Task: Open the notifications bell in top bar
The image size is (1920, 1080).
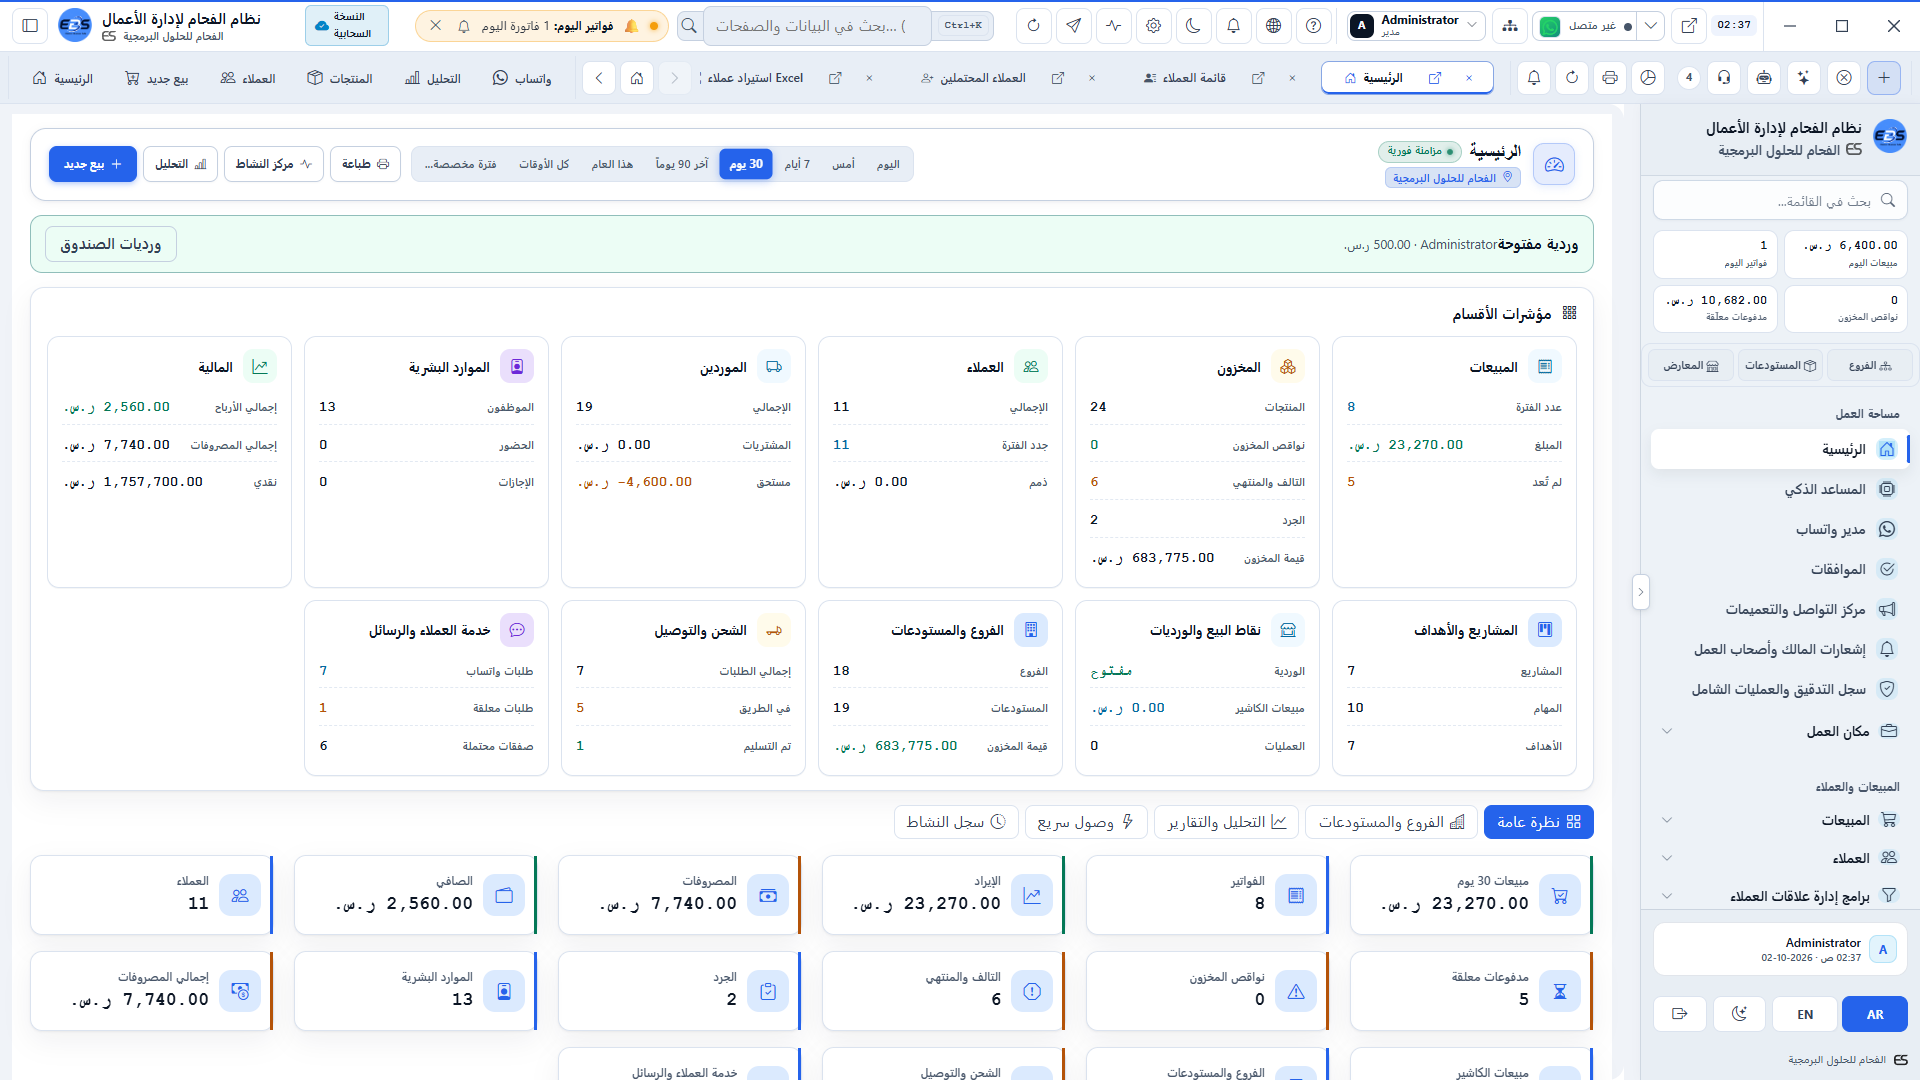Action: point(1233,26)
